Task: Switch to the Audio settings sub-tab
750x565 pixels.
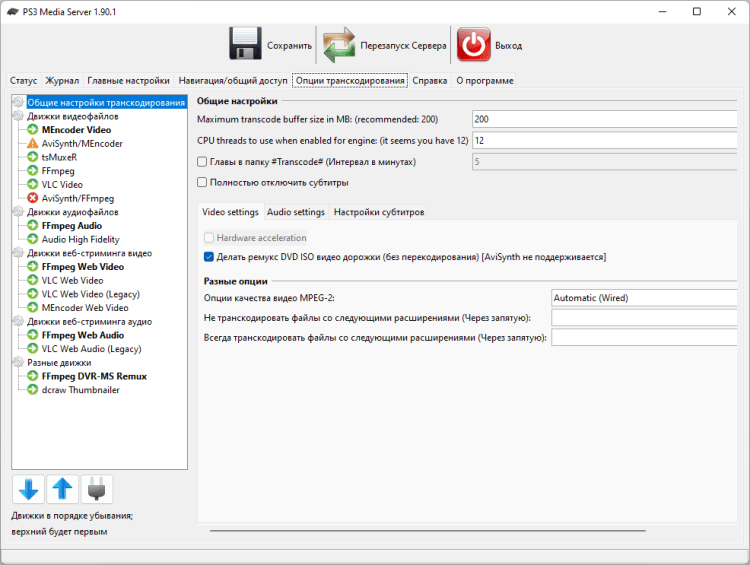Action: (296, 212)
